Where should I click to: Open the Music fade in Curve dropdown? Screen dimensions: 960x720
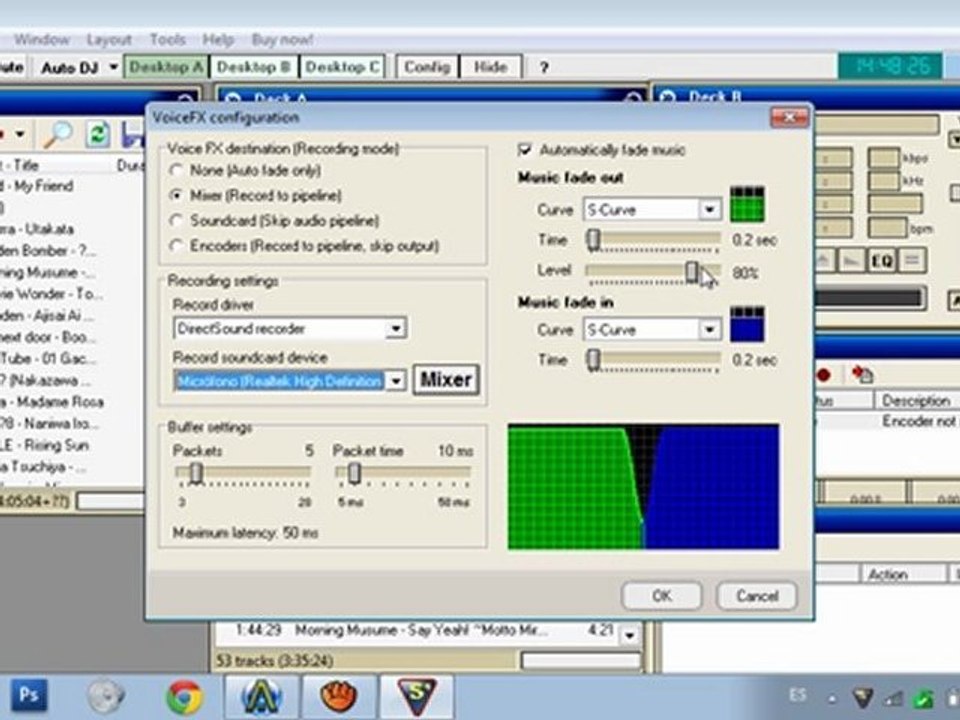pyautogui.click(x=710, y=329)
